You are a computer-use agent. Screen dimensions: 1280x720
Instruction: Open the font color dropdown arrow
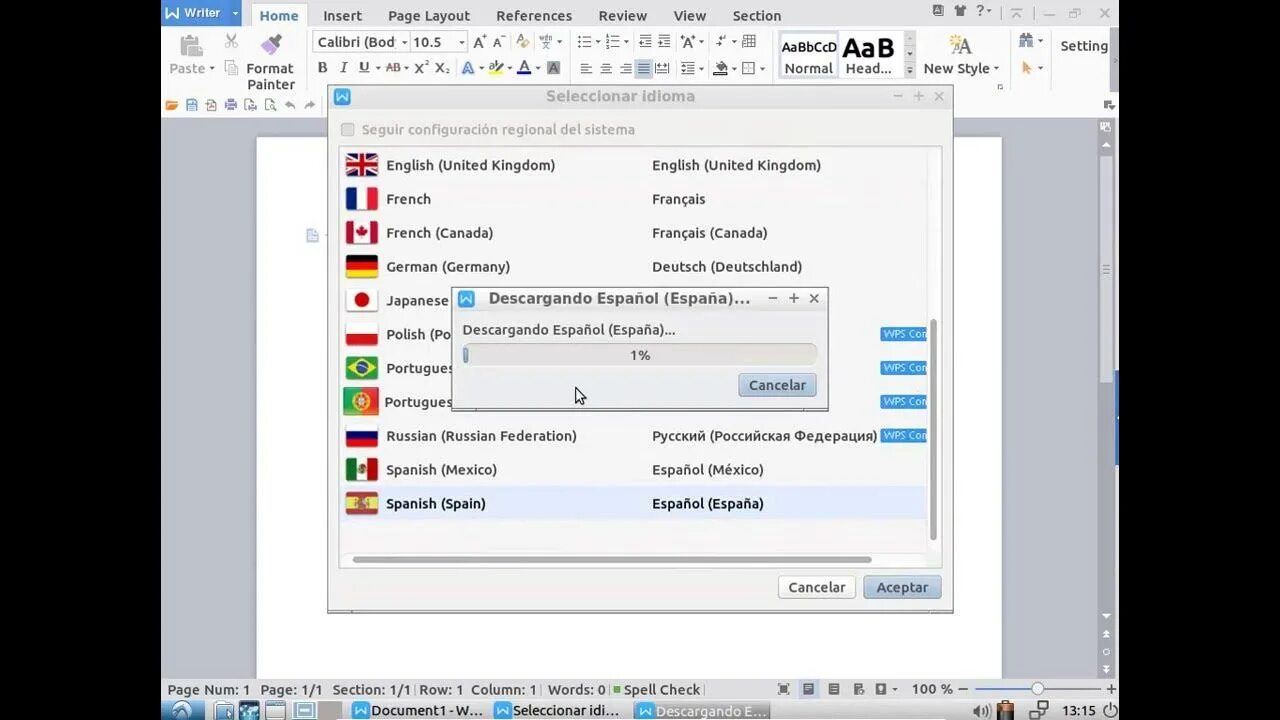538,68
